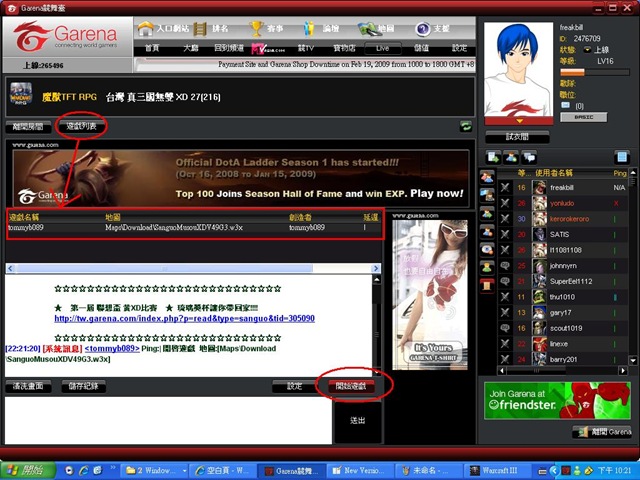Click the chat bubble icon beside SuperEel1112
Image resolution: width=640 pixels, height=480 pixels.
(505, 281)
